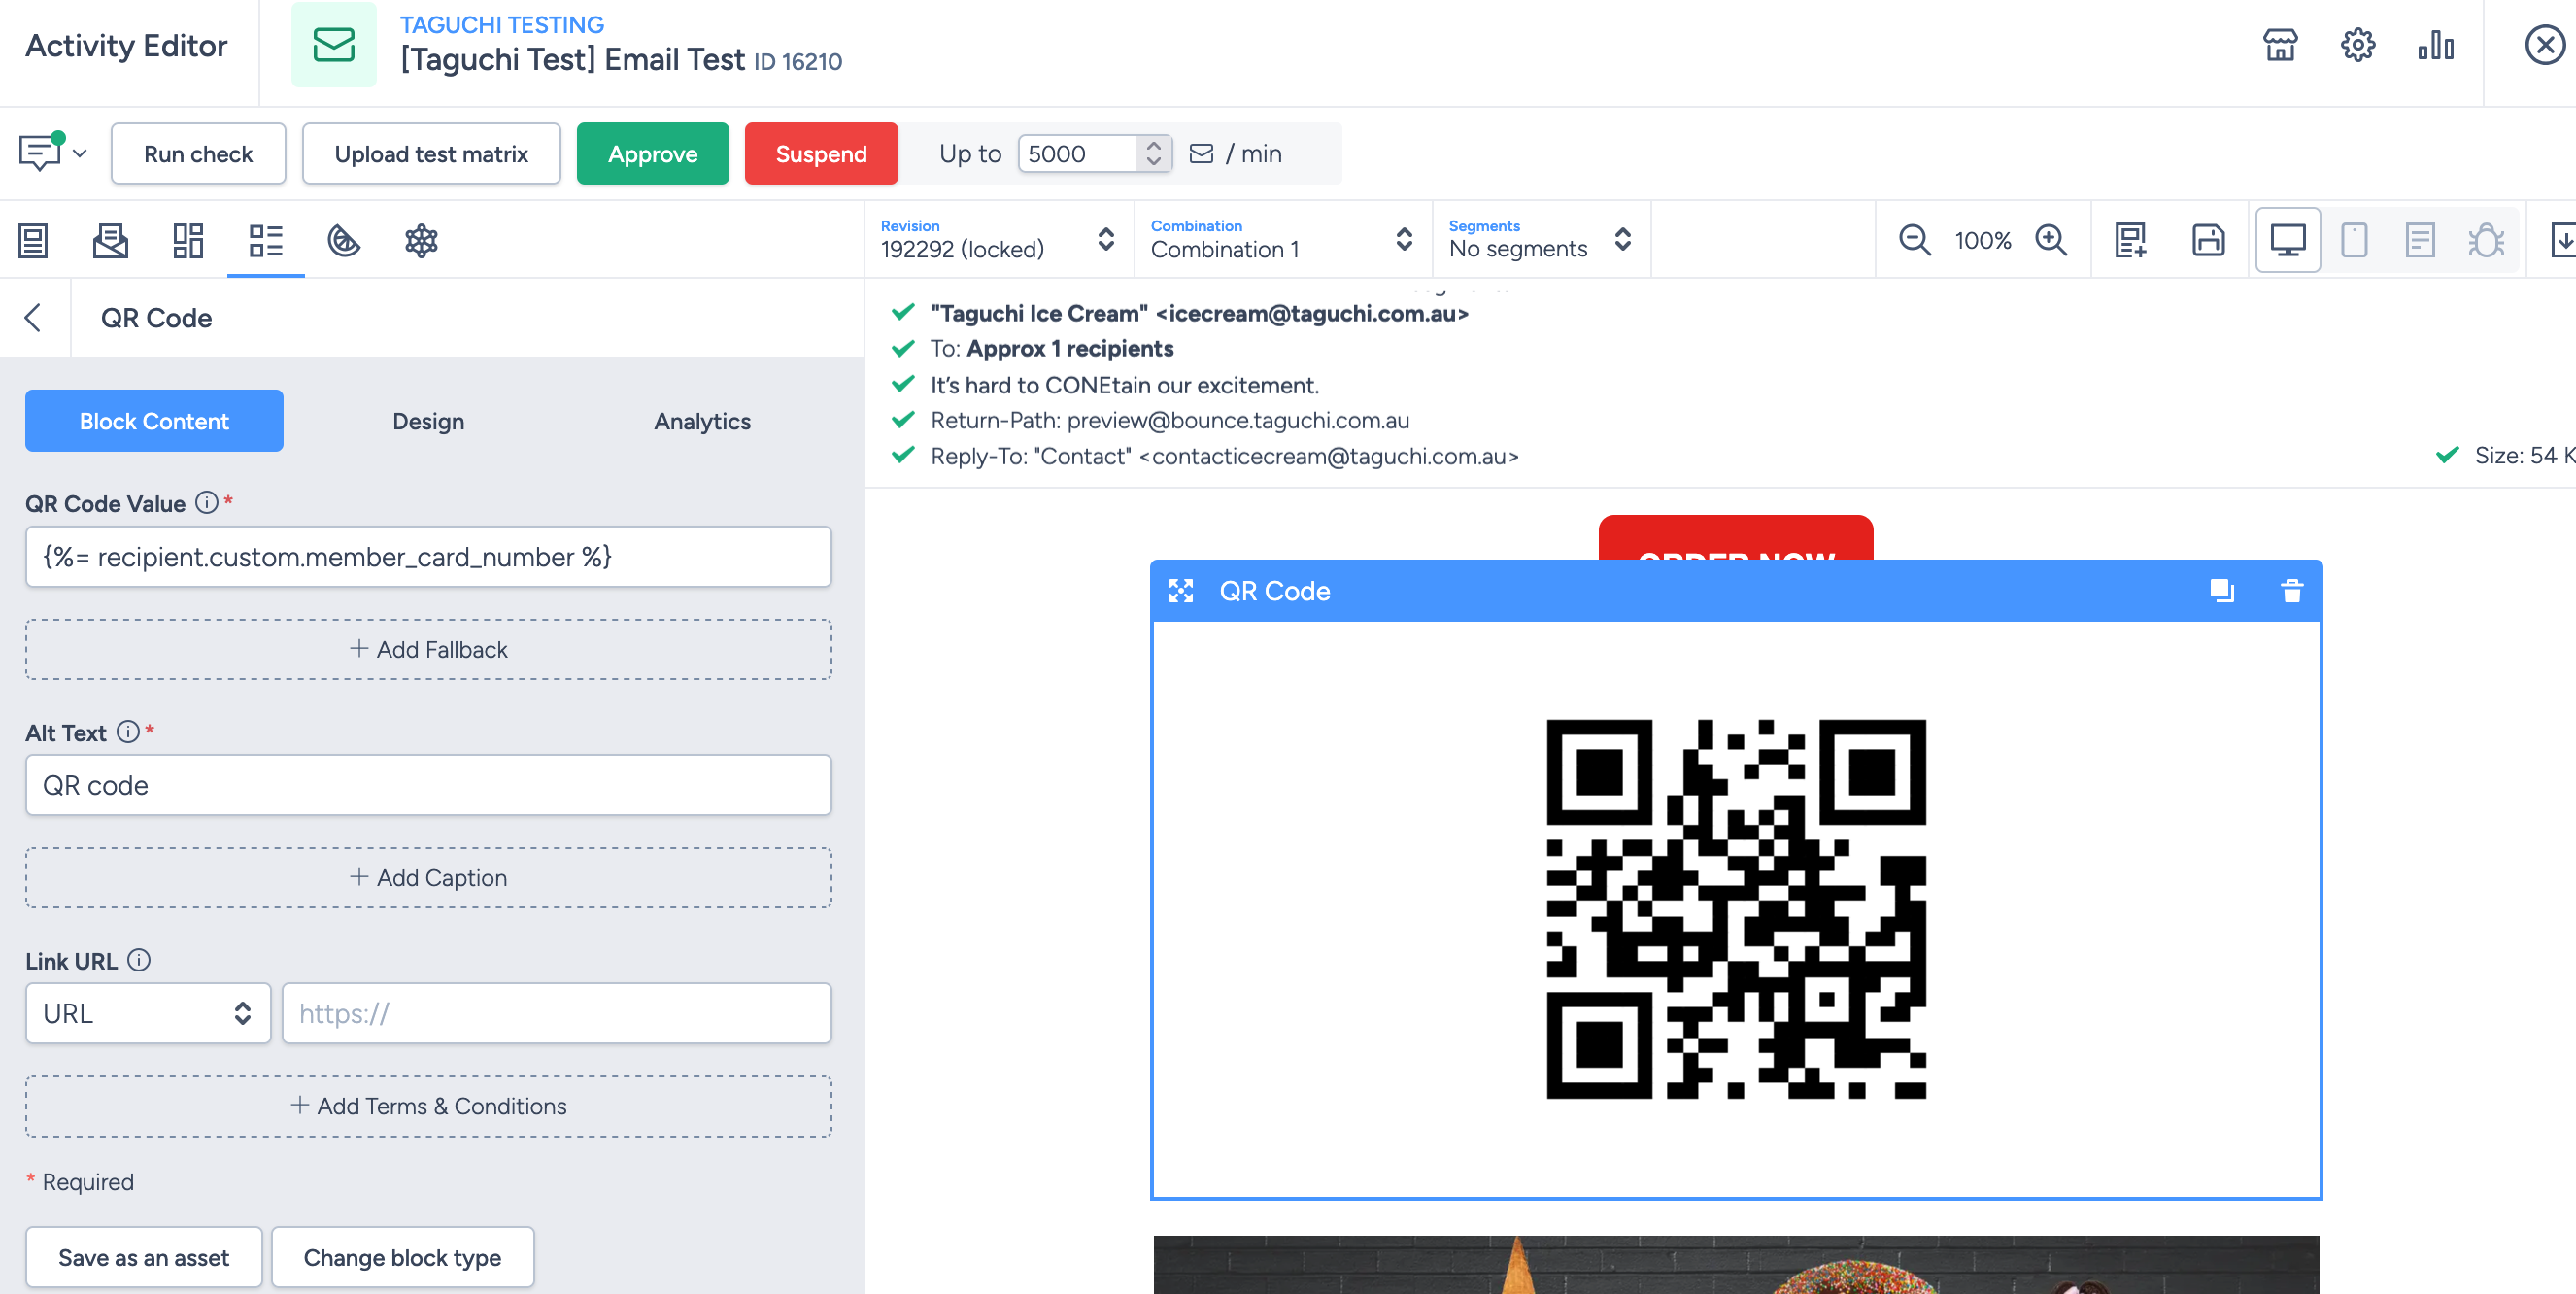Click the TAGUCHI TESTING campaign link
The image size is (2576, 1294).
click(x=502, y=24)
